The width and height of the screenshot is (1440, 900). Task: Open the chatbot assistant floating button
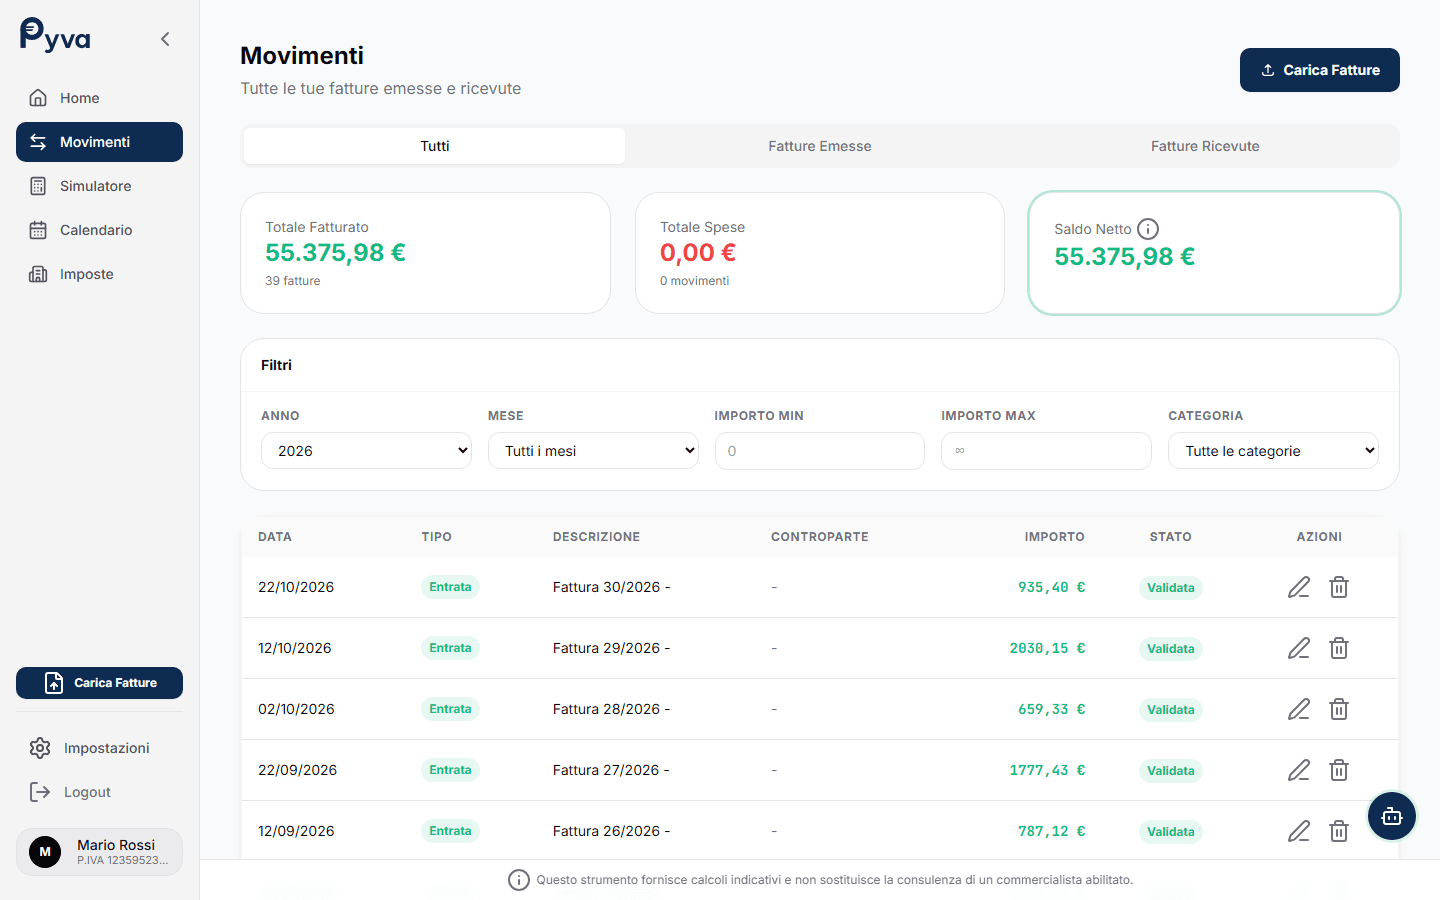point(1391,816)
